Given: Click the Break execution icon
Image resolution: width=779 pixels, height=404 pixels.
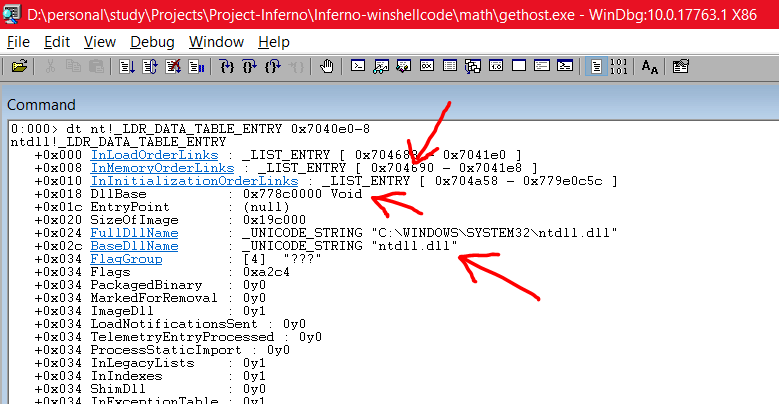Looking at the screenshot, I should pyautogui.click(x=196, y=66).
